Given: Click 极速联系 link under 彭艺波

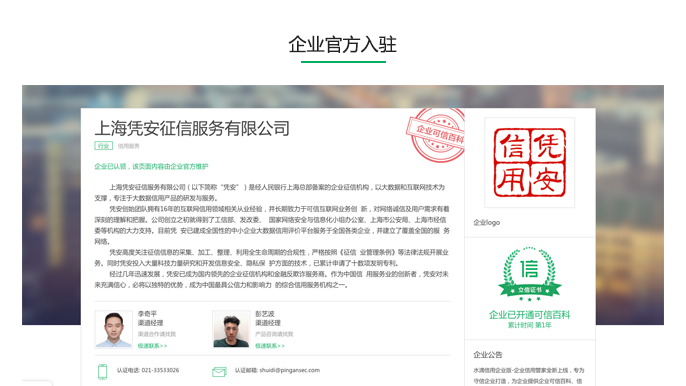Looking at the screenshot, I should point(270,346).
